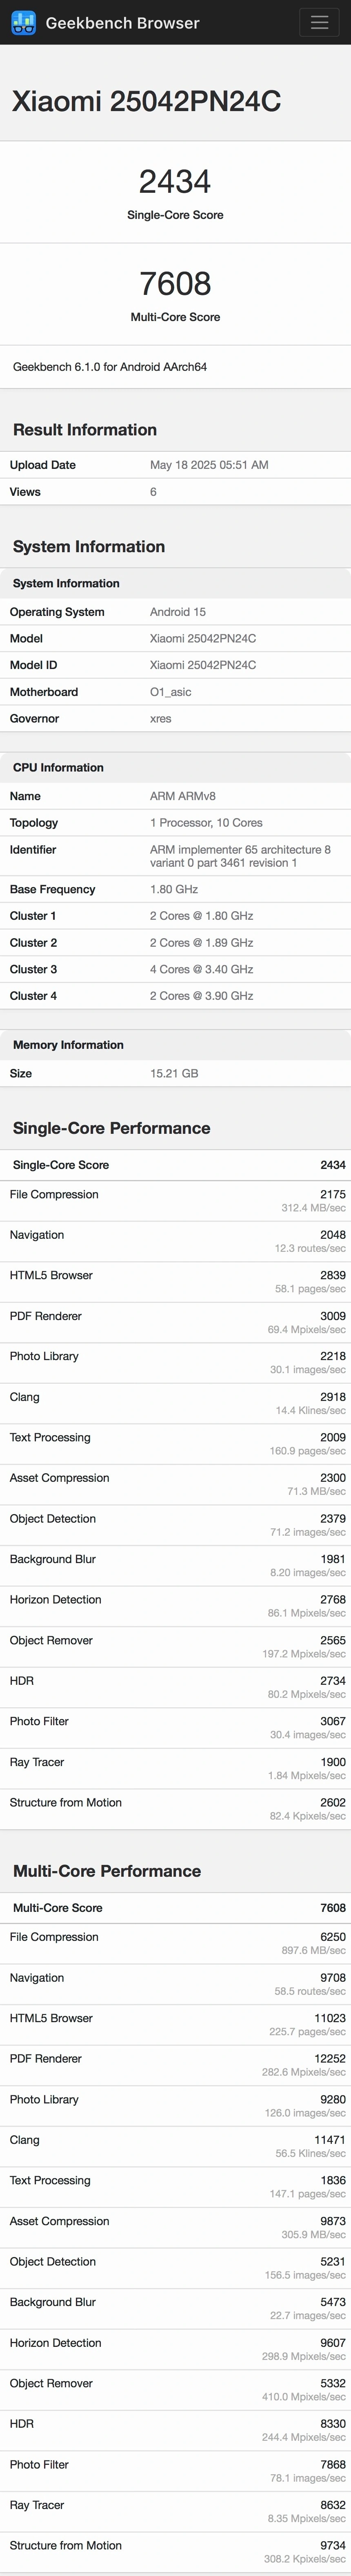The image size is (351, 2576).
Task: Open the hamburger navigation menu
Action: (319, 22)
